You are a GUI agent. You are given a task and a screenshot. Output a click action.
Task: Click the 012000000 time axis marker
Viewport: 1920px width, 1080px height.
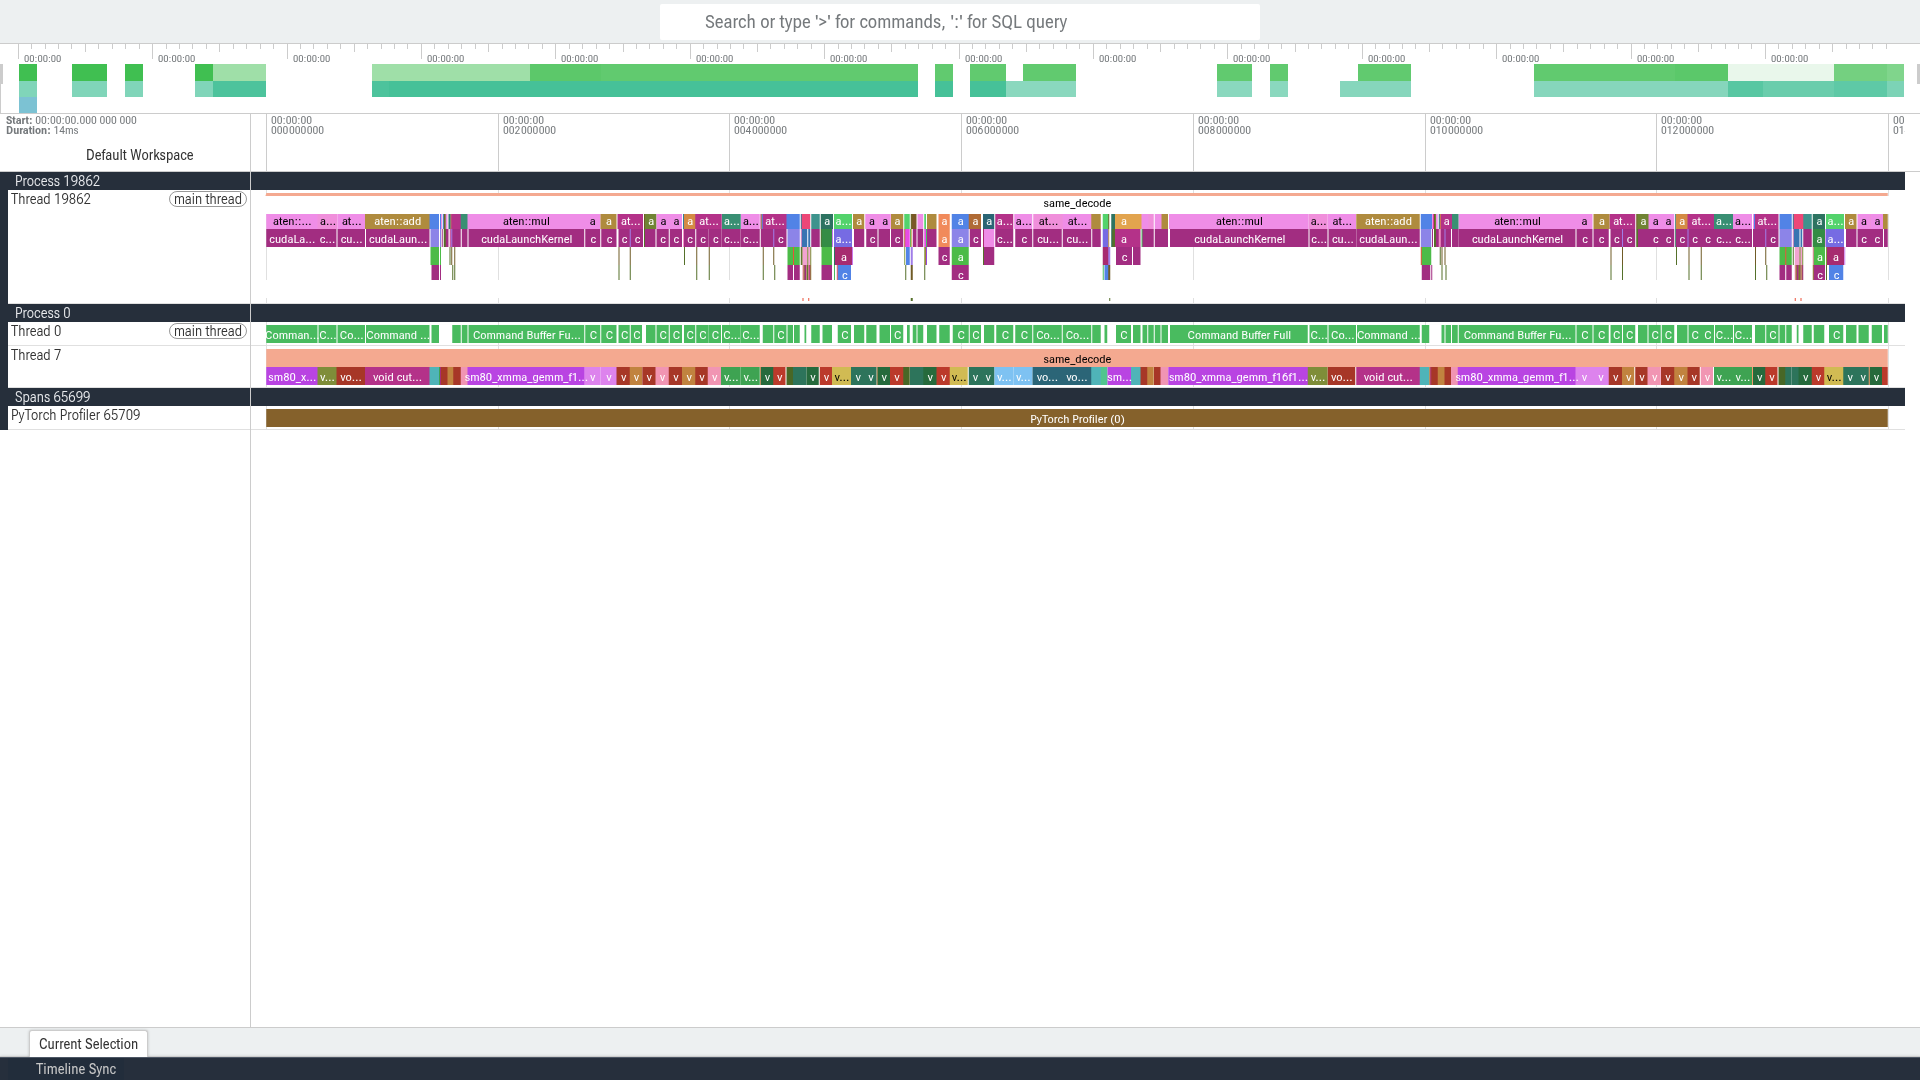1687,125
